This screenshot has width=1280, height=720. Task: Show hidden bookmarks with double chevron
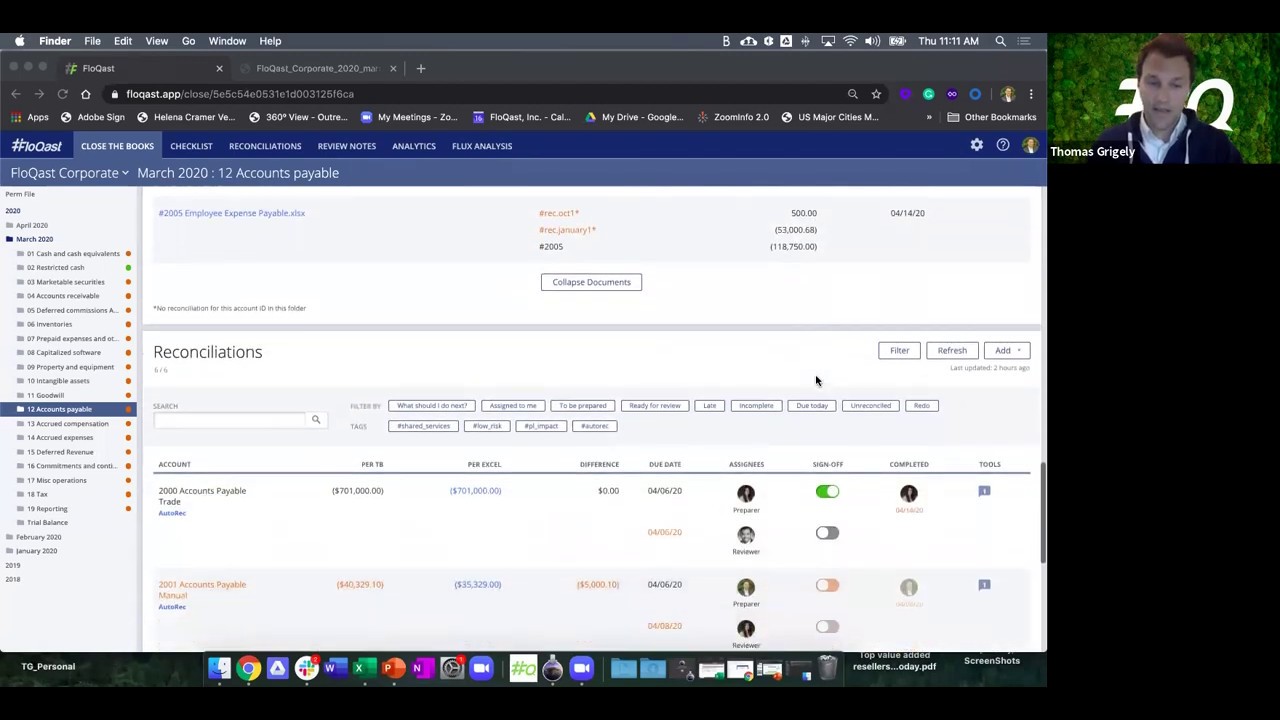(929, 117)
